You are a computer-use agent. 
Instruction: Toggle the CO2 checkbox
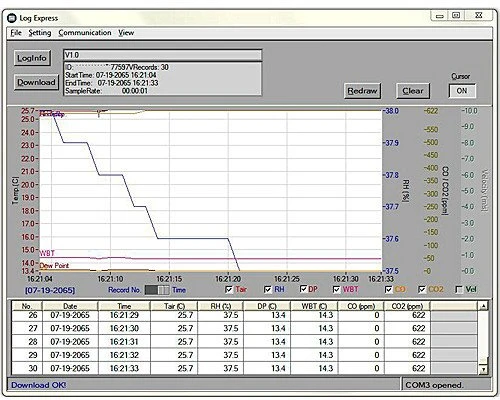pos(422,289)
